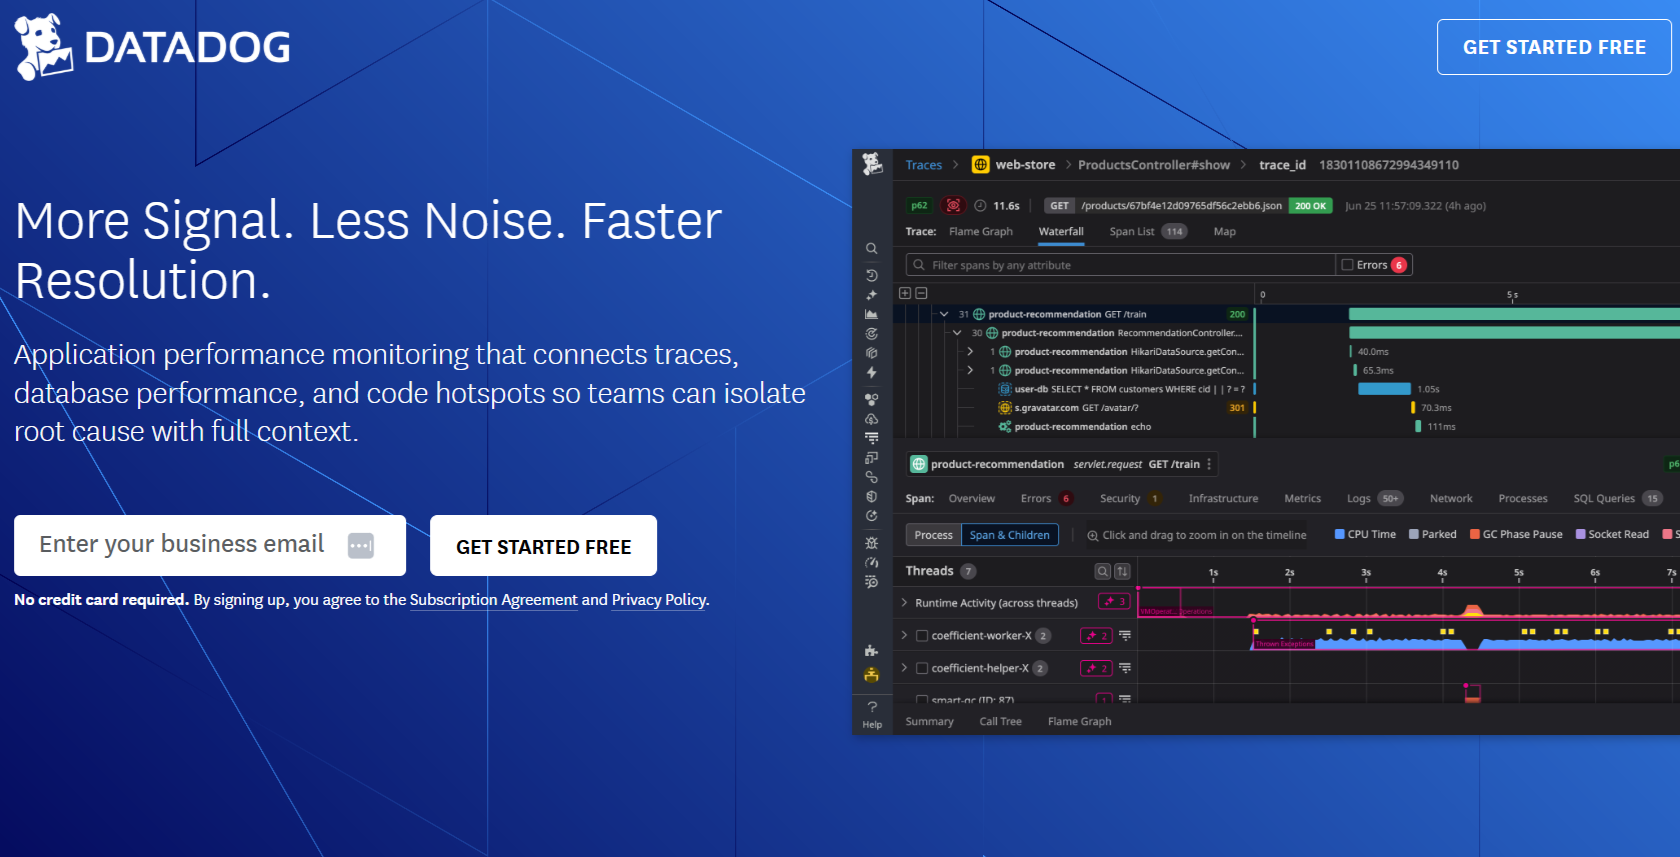Click GET STARTED FREE beside the email field
Viewport: 1680px width, 857px height.
click(x=543, y=546)
